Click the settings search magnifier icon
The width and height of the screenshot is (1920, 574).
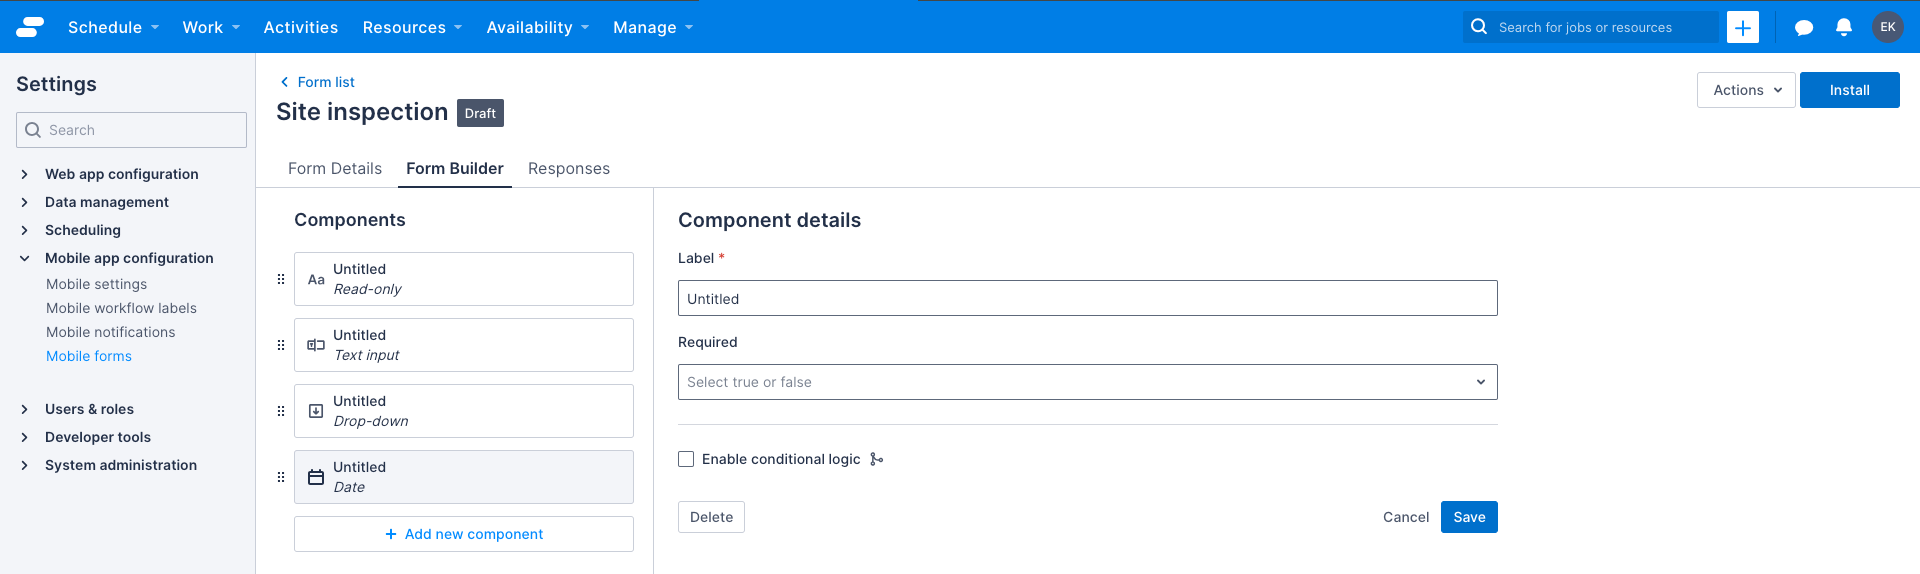pyautogui.click(x=33, y=130)
